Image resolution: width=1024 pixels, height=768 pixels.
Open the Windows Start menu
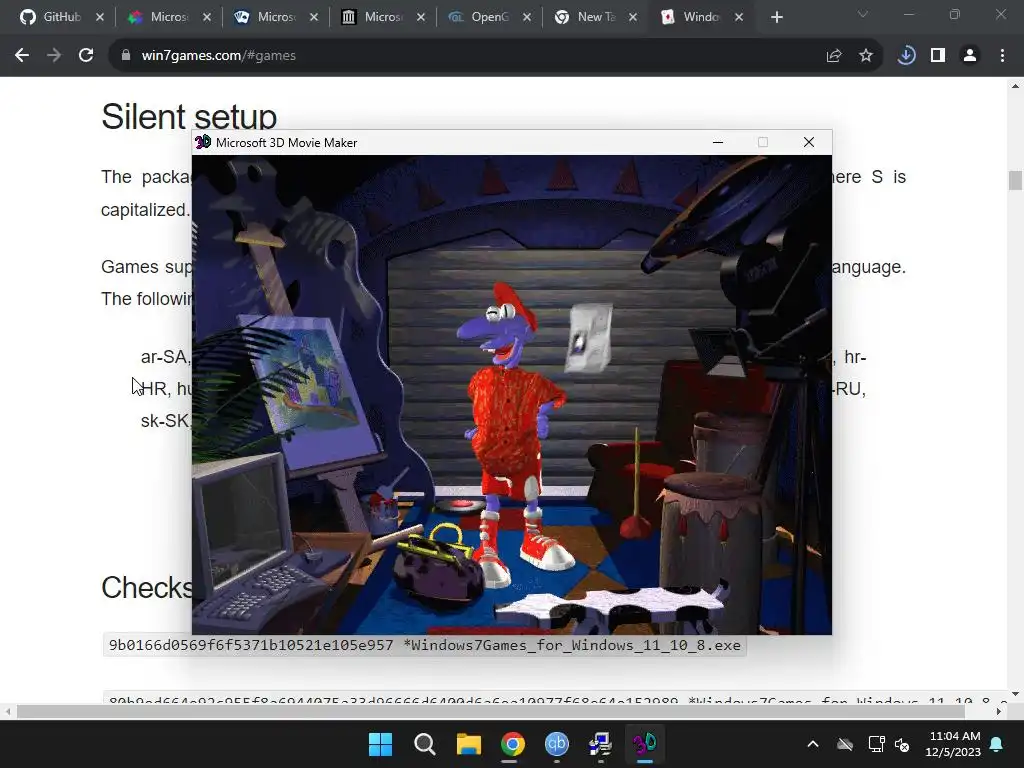[x=380, y=744]
